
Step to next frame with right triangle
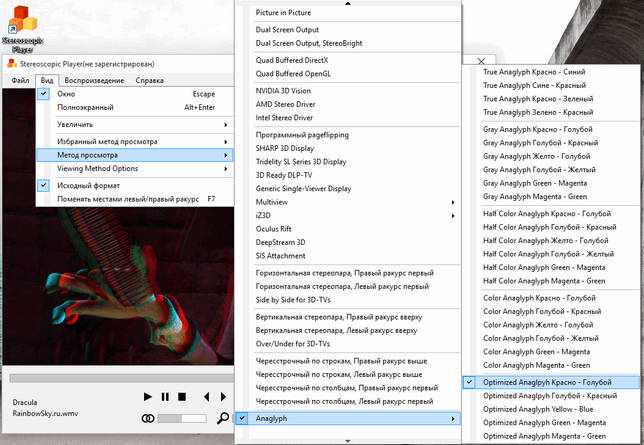[223, 397]
